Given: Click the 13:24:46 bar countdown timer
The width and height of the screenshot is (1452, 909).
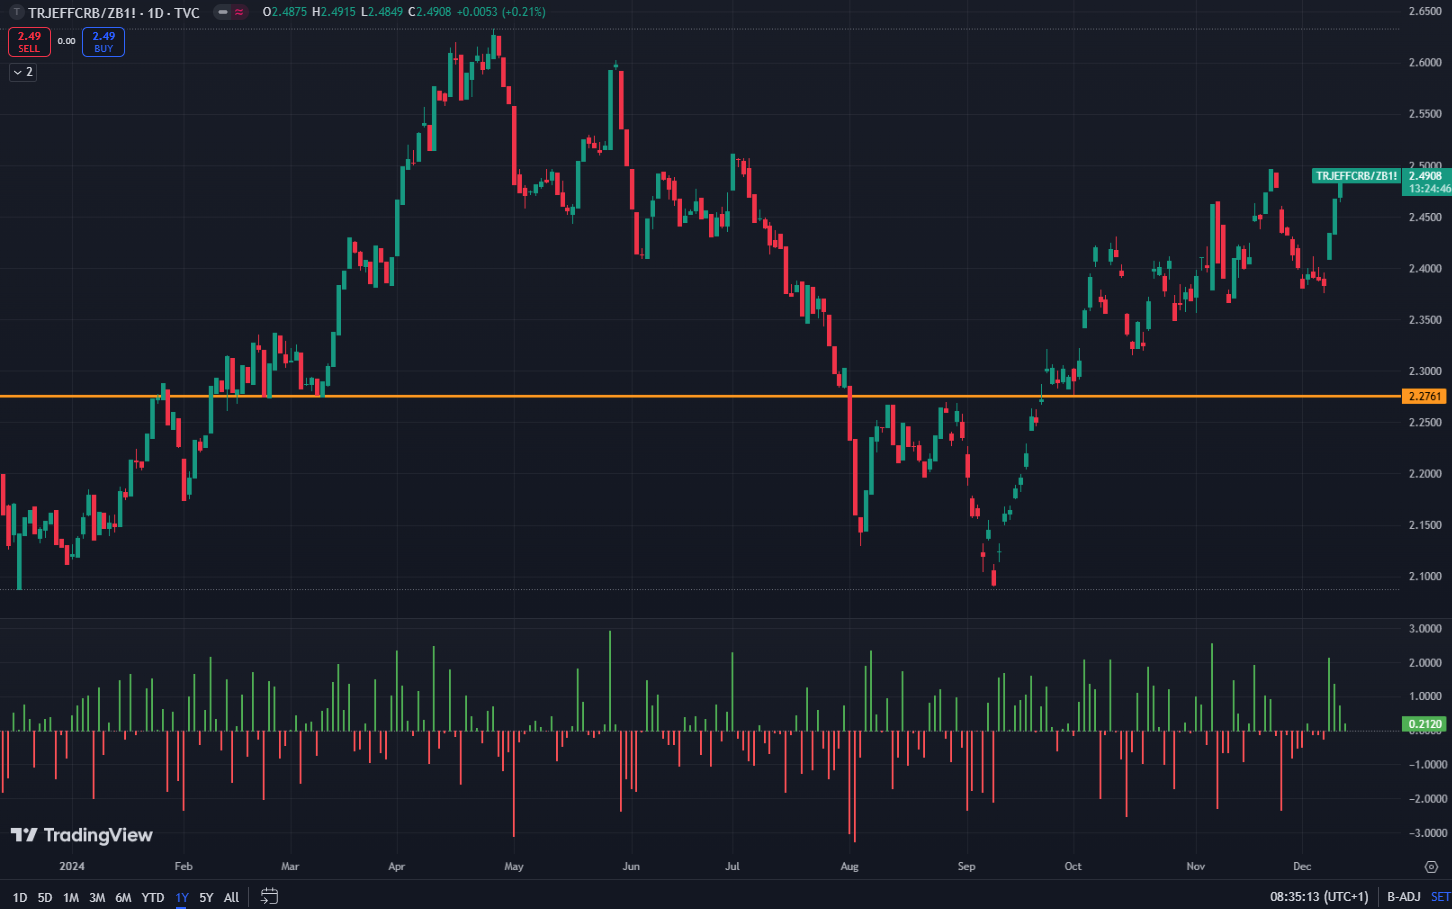Looking at the screenshot, I should pyautogui.click(x=1429, y=189).
